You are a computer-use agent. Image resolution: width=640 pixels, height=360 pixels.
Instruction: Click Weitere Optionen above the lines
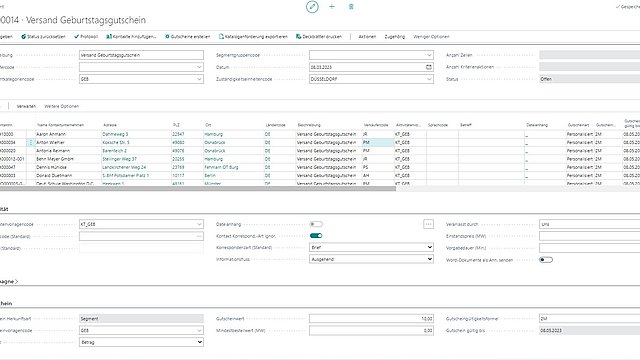click(x=62, y=106)
